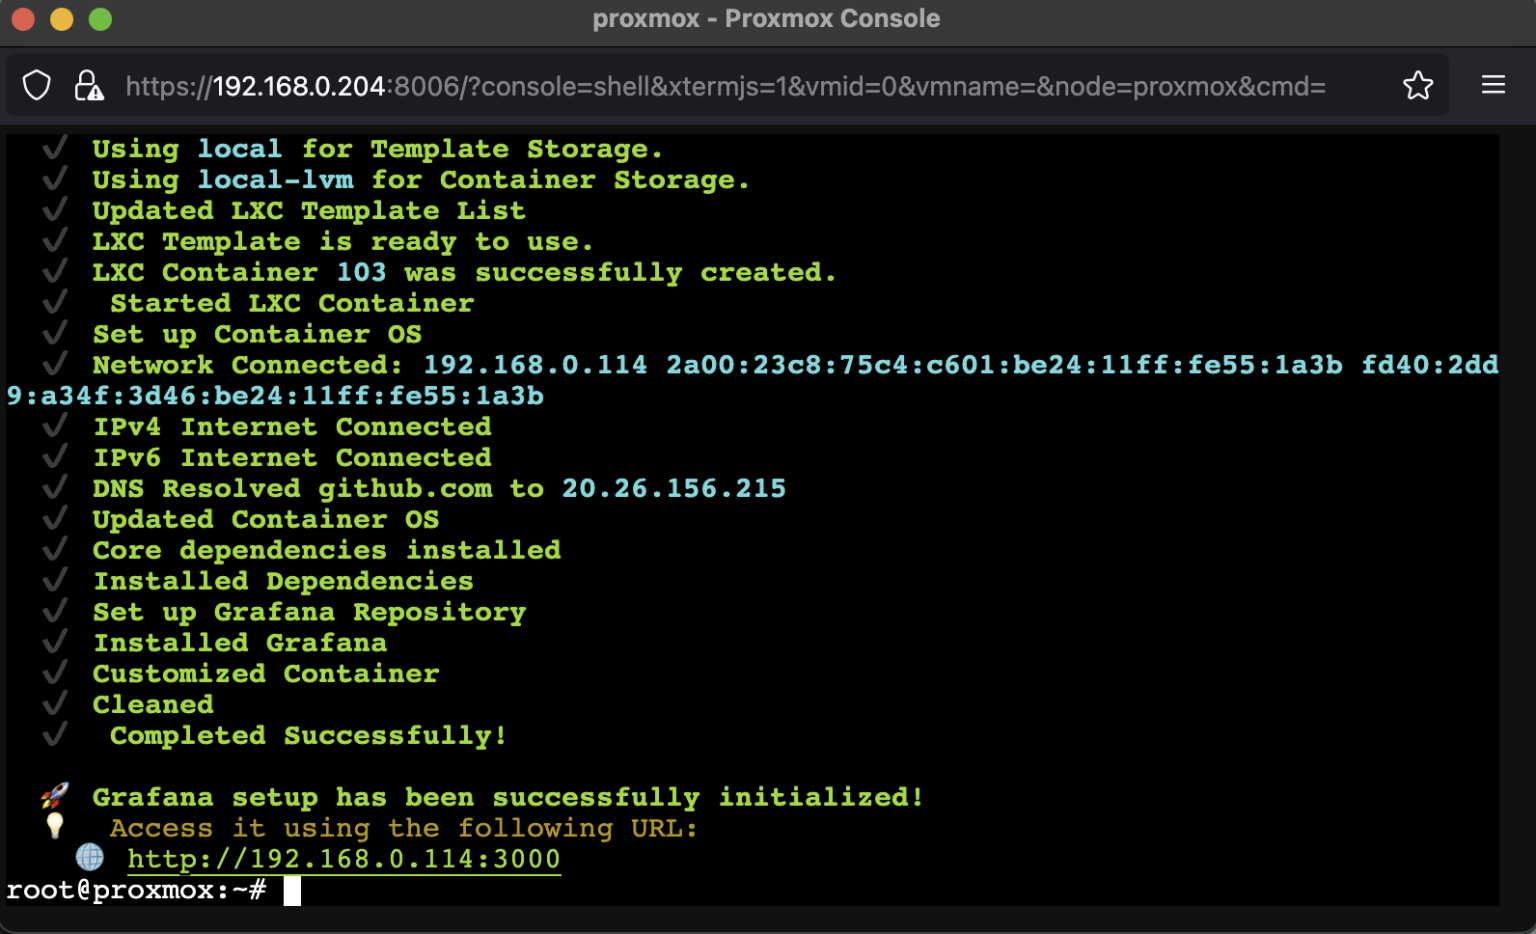Click the checkmark beside Started LXC Container
This screenshot has width=1536, height=934.
[x=55, y=301]
